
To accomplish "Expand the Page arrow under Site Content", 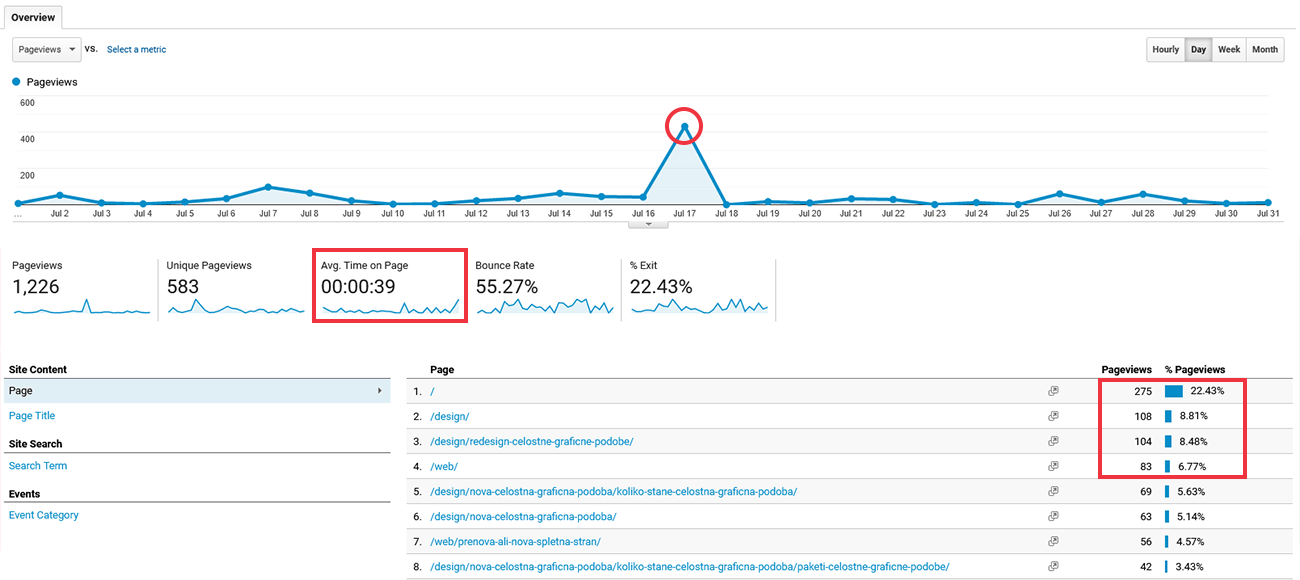I will (x=380, y=391).
